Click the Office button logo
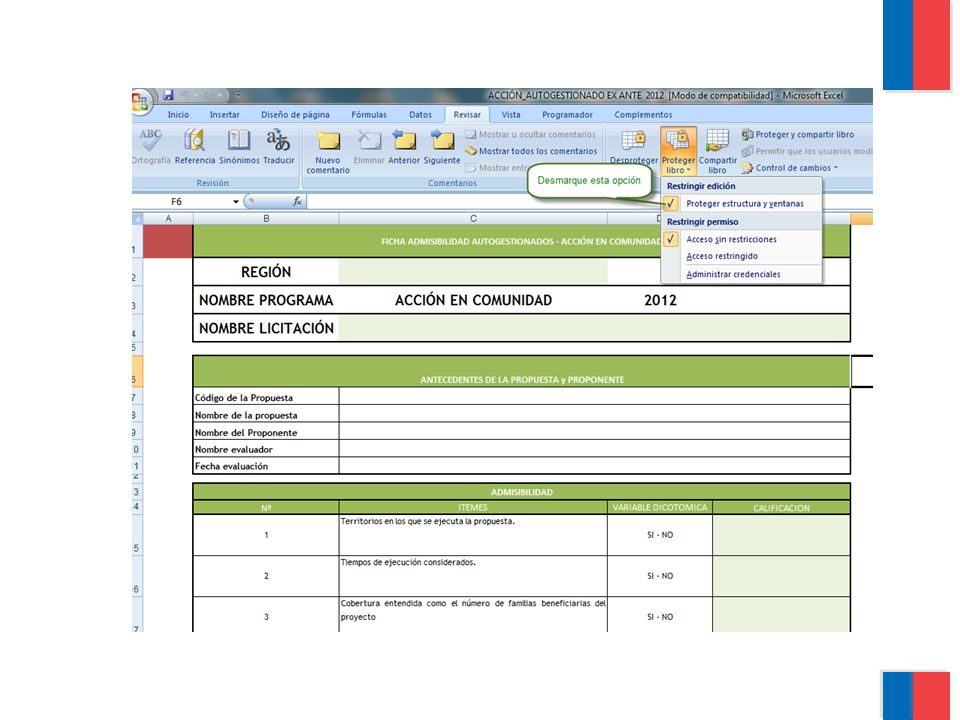 pos(140,102)
